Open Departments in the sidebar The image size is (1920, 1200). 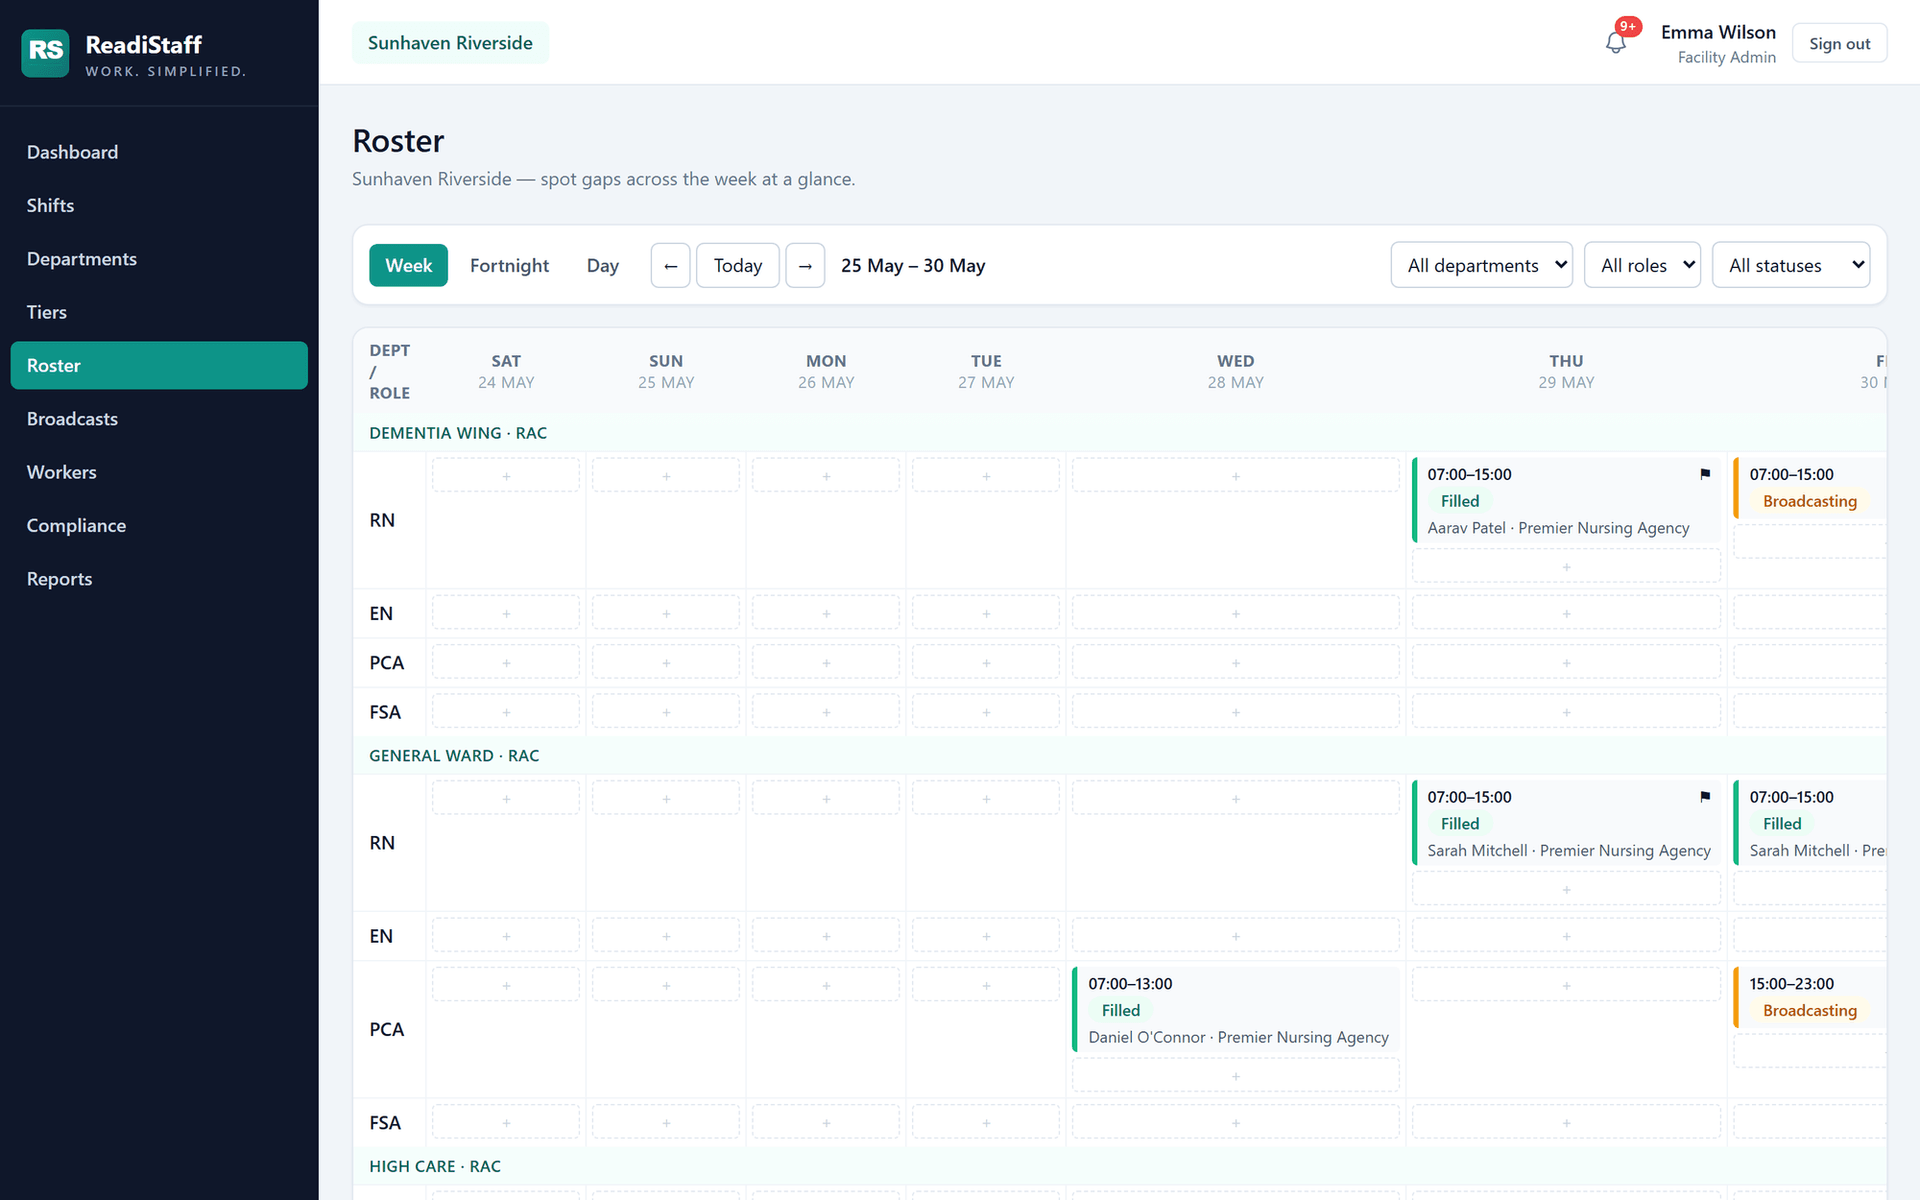(159, 259)
